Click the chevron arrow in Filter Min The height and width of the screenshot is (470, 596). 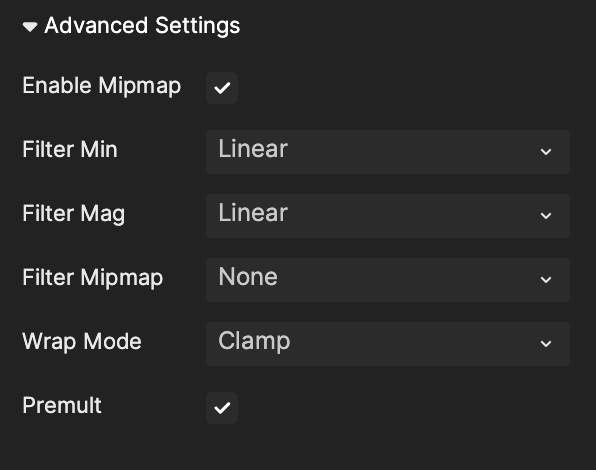[x=546, y=152]
